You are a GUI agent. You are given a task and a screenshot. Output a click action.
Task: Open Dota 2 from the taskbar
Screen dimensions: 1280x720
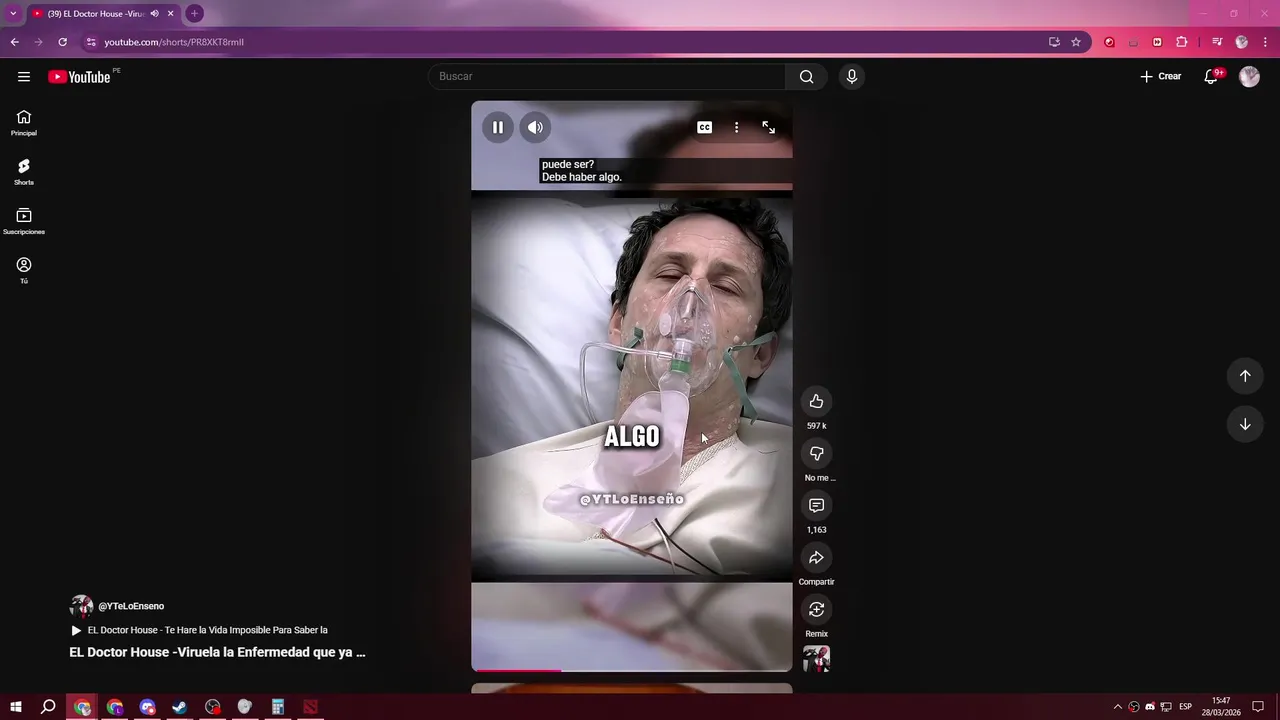(x=310, y=707)
